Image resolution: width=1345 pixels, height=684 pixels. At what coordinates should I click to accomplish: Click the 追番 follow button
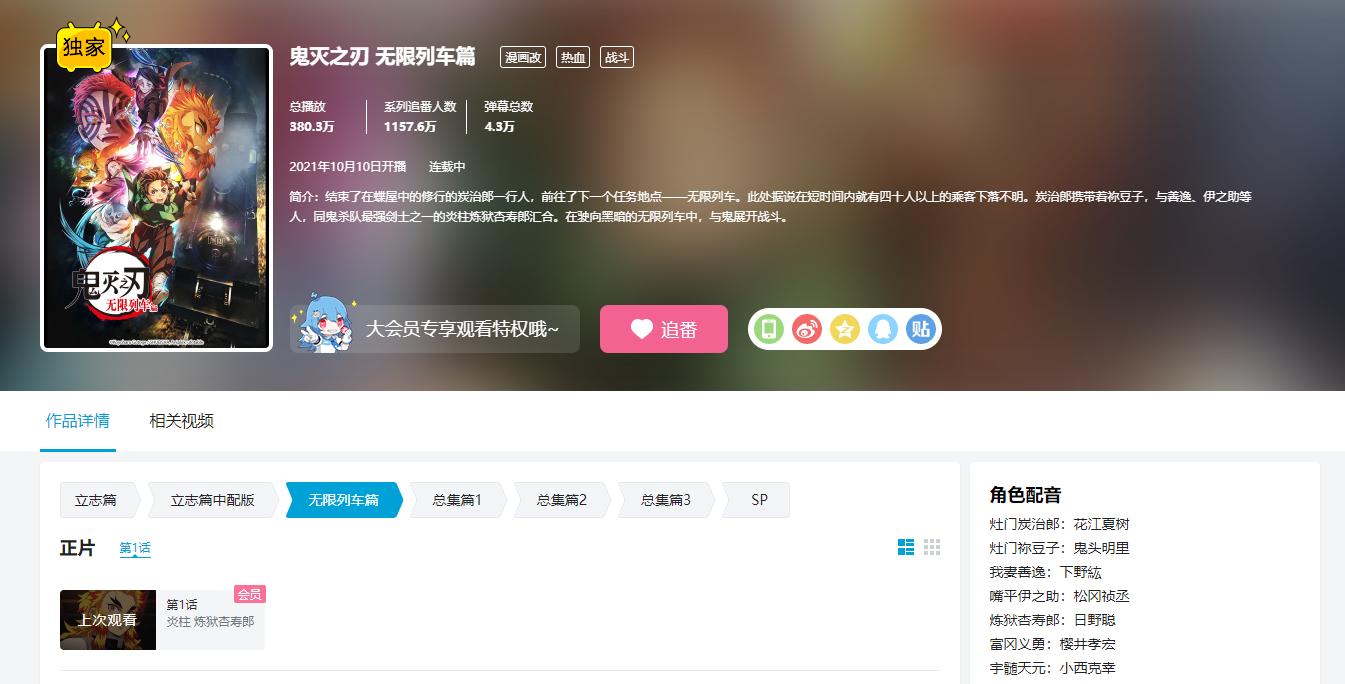pos(664,329)
